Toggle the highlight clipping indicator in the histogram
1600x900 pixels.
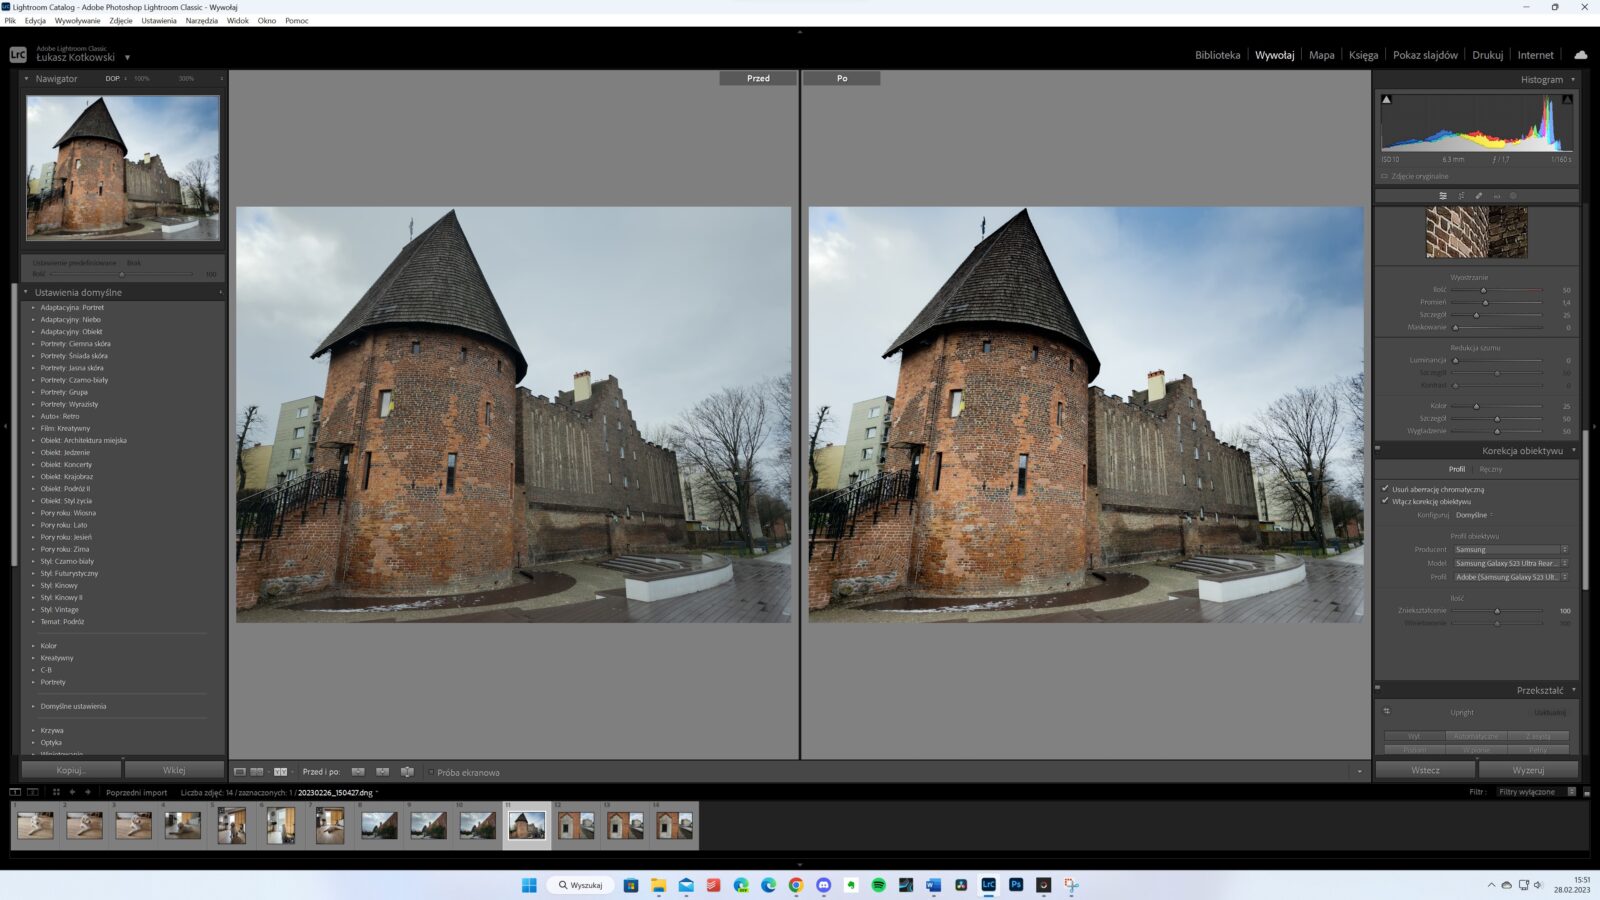pos(1567,100)
